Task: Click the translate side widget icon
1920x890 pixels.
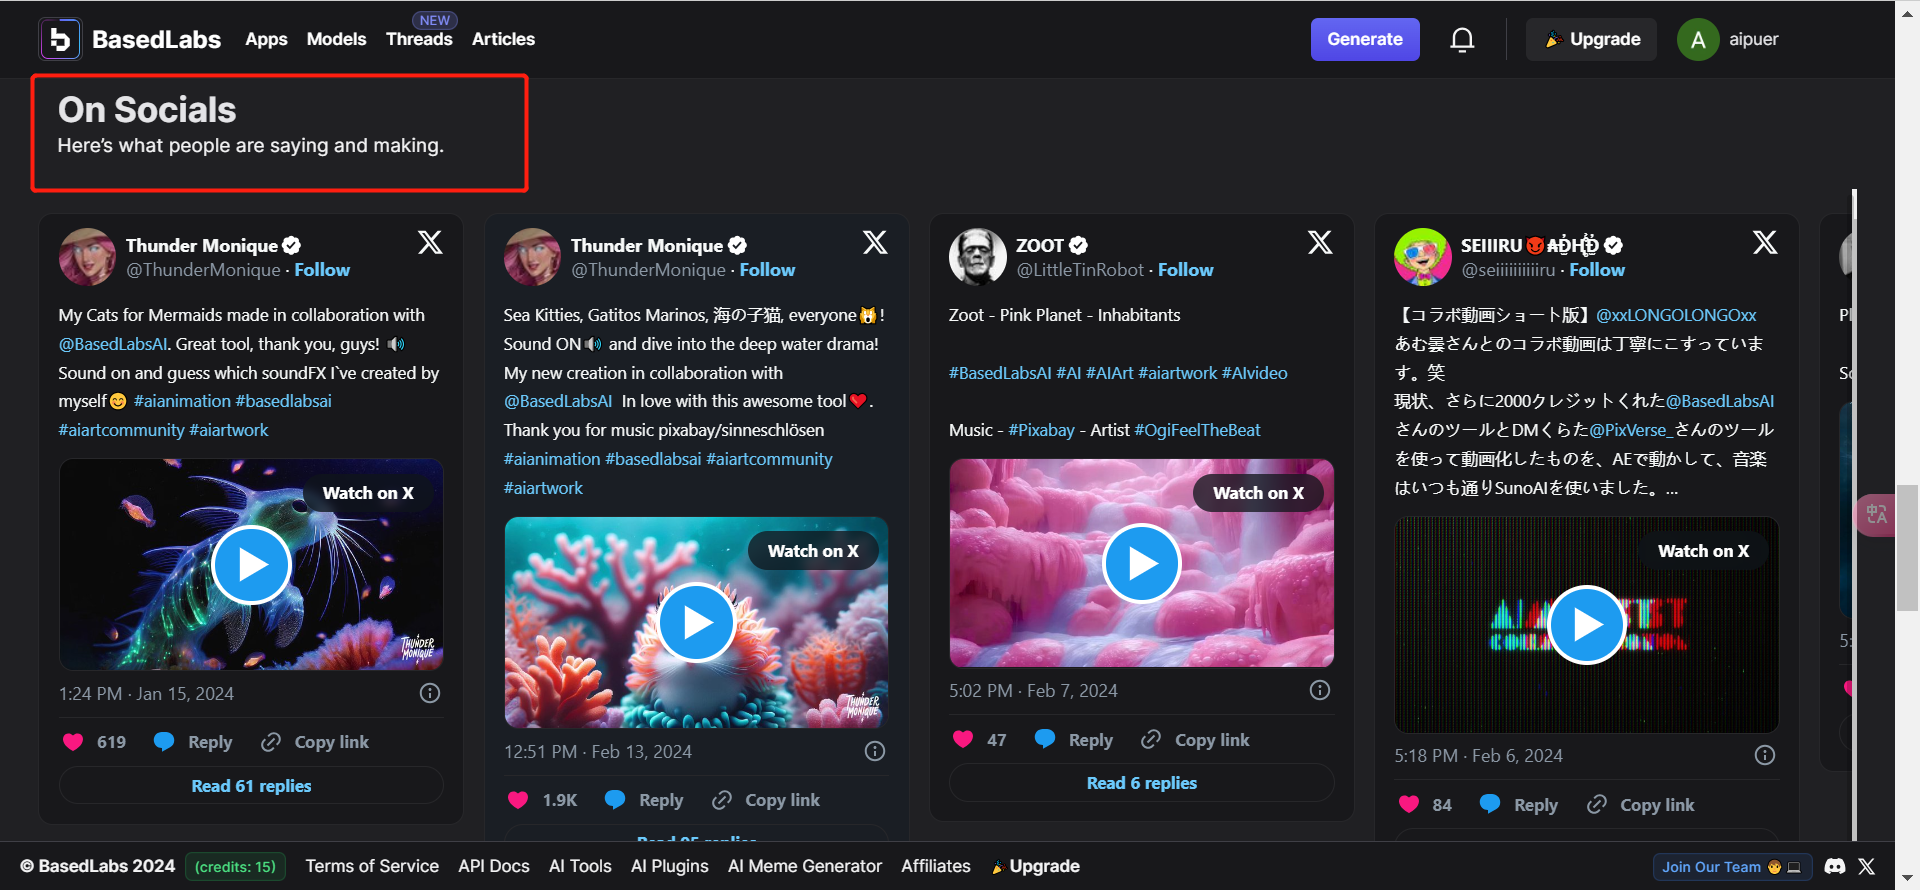Action: pos(1876,515)
